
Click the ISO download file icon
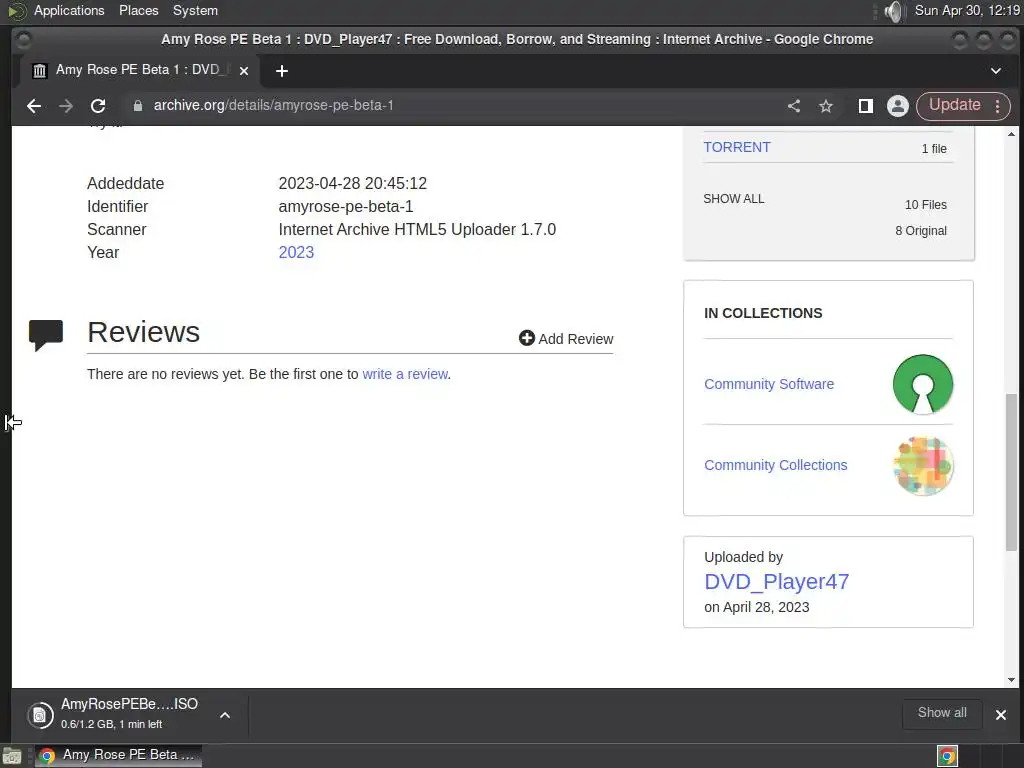click(40, 715)
